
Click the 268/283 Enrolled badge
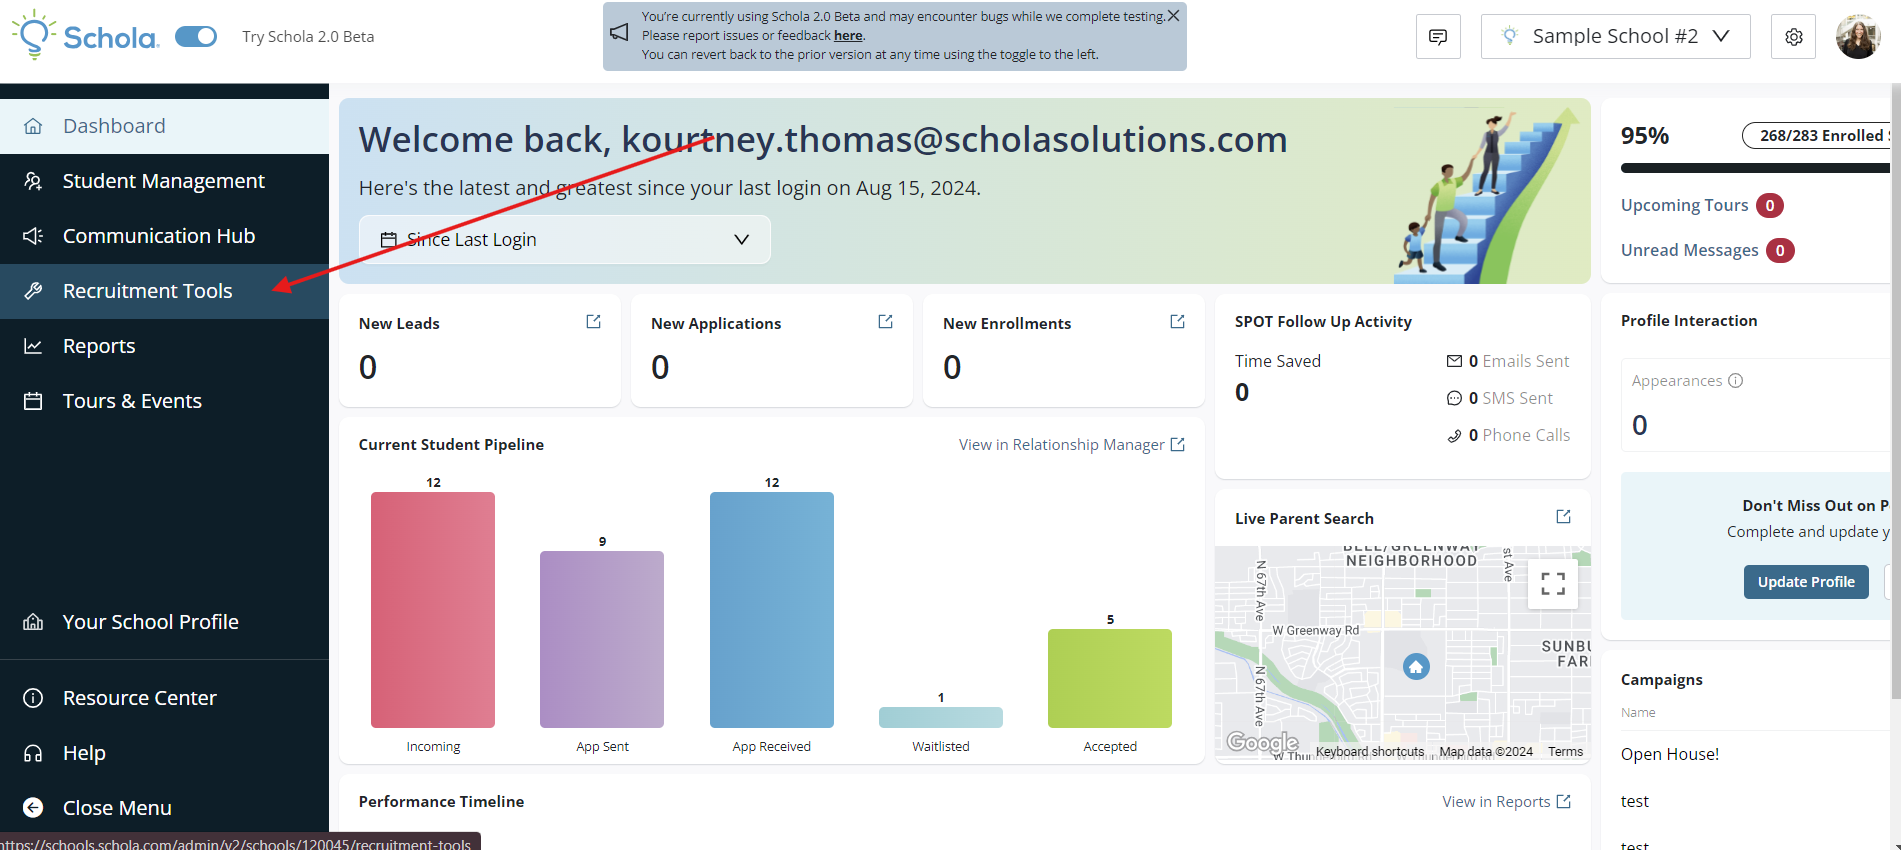pyautogui.click(x=1816, y=136)
